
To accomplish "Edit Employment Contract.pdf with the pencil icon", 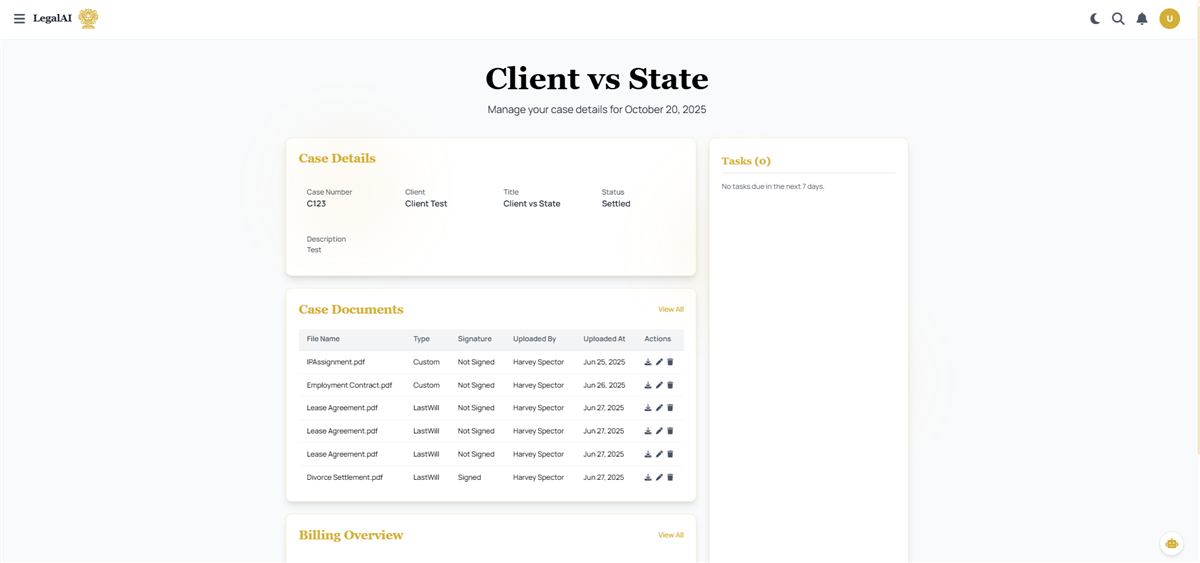I will pos(659,385).
